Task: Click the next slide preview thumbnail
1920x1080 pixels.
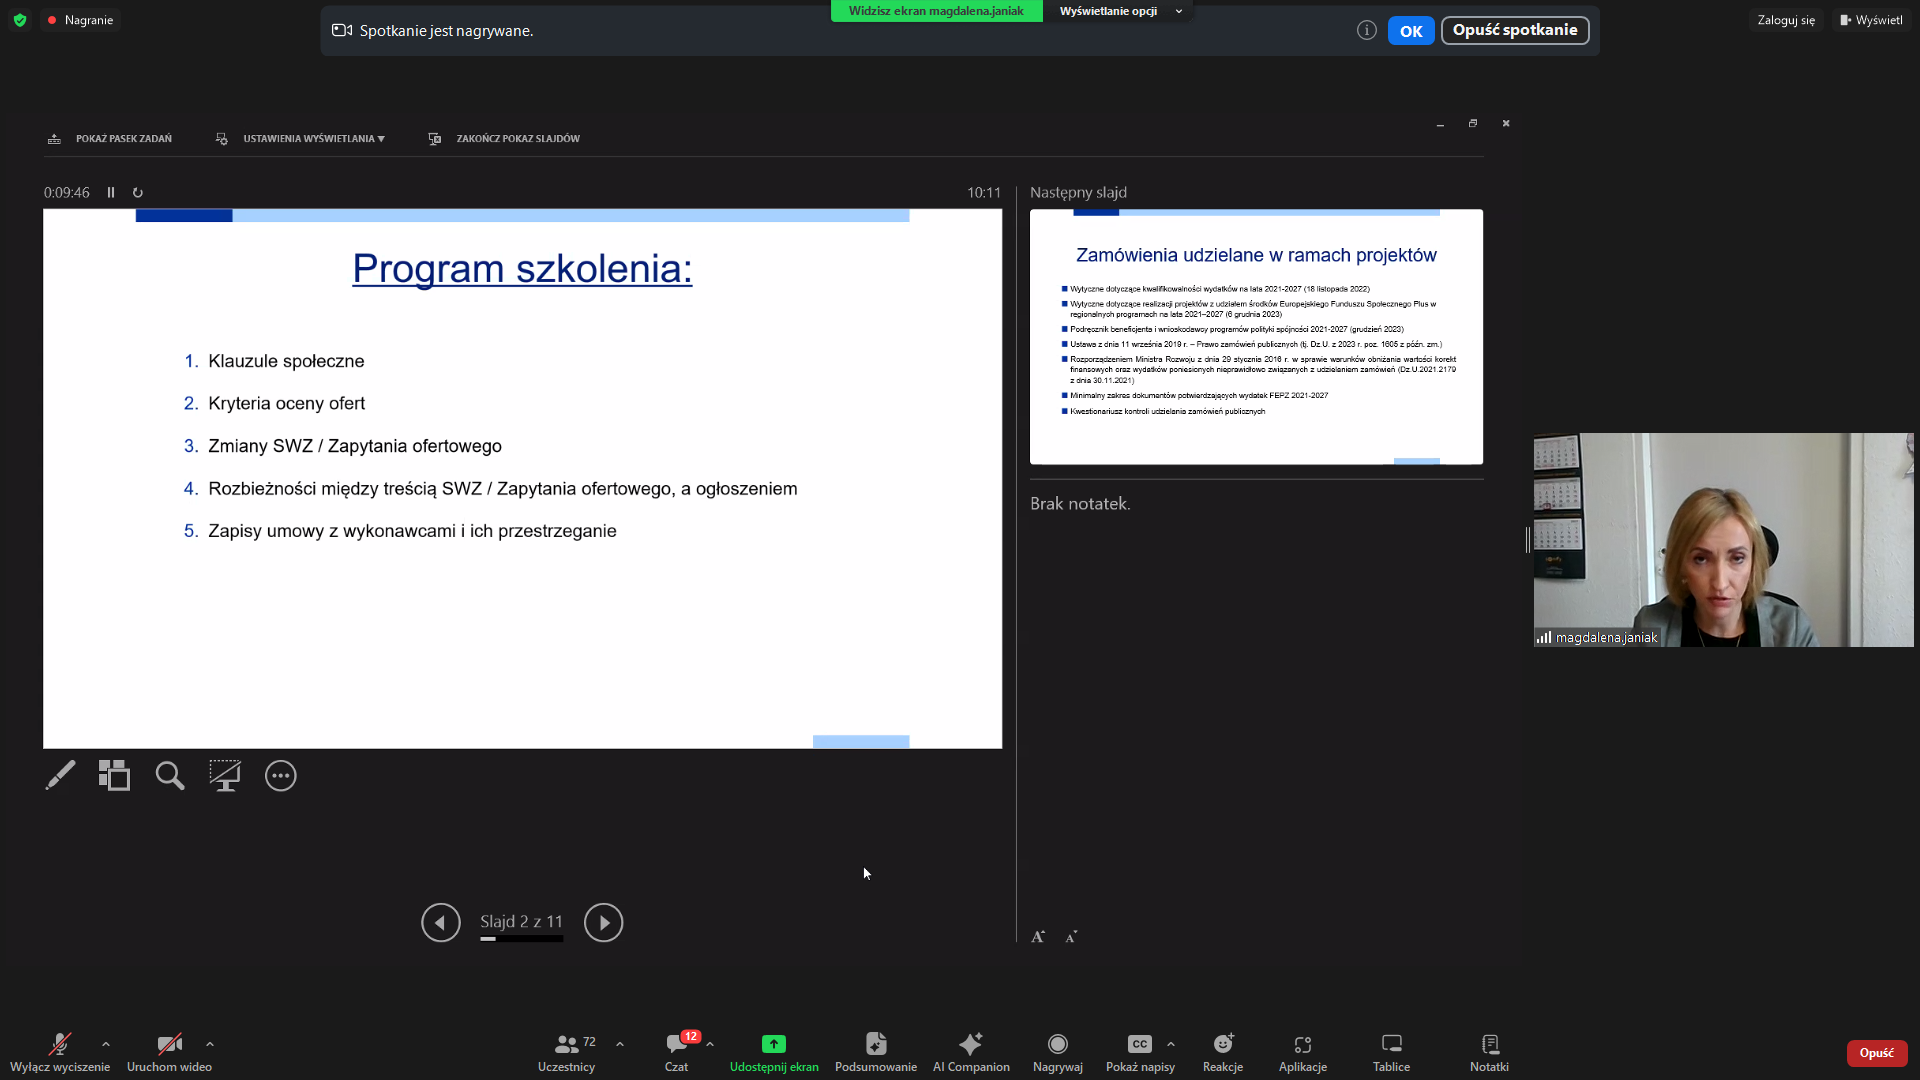Action: click(x=1256, y=337)
